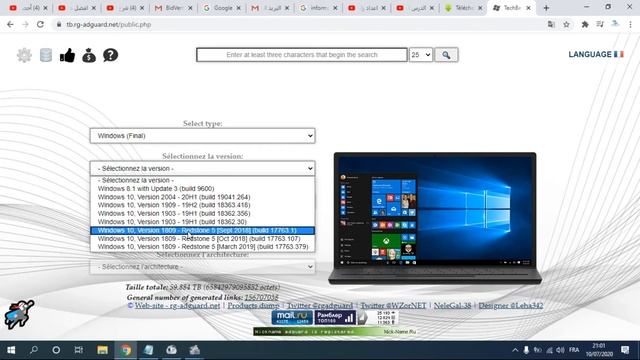
Task: Open the Windows Start button
Action: (x=11, y=350)
